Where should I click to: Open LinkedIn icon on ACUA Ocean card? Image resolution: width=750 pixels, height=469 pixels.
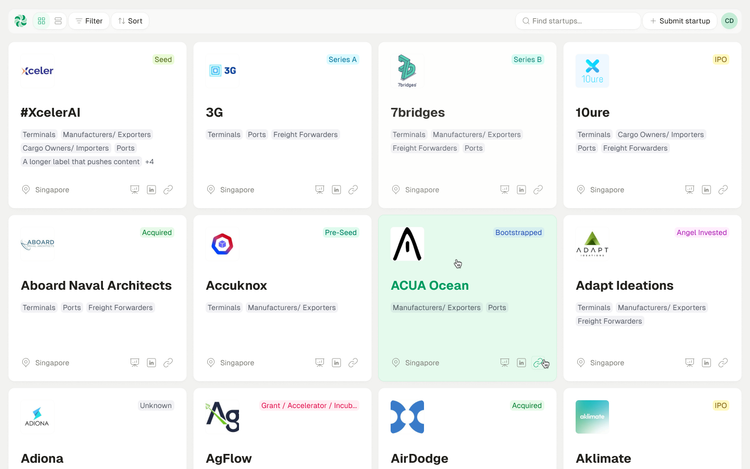pyautogui.click(x=521, y=363)
